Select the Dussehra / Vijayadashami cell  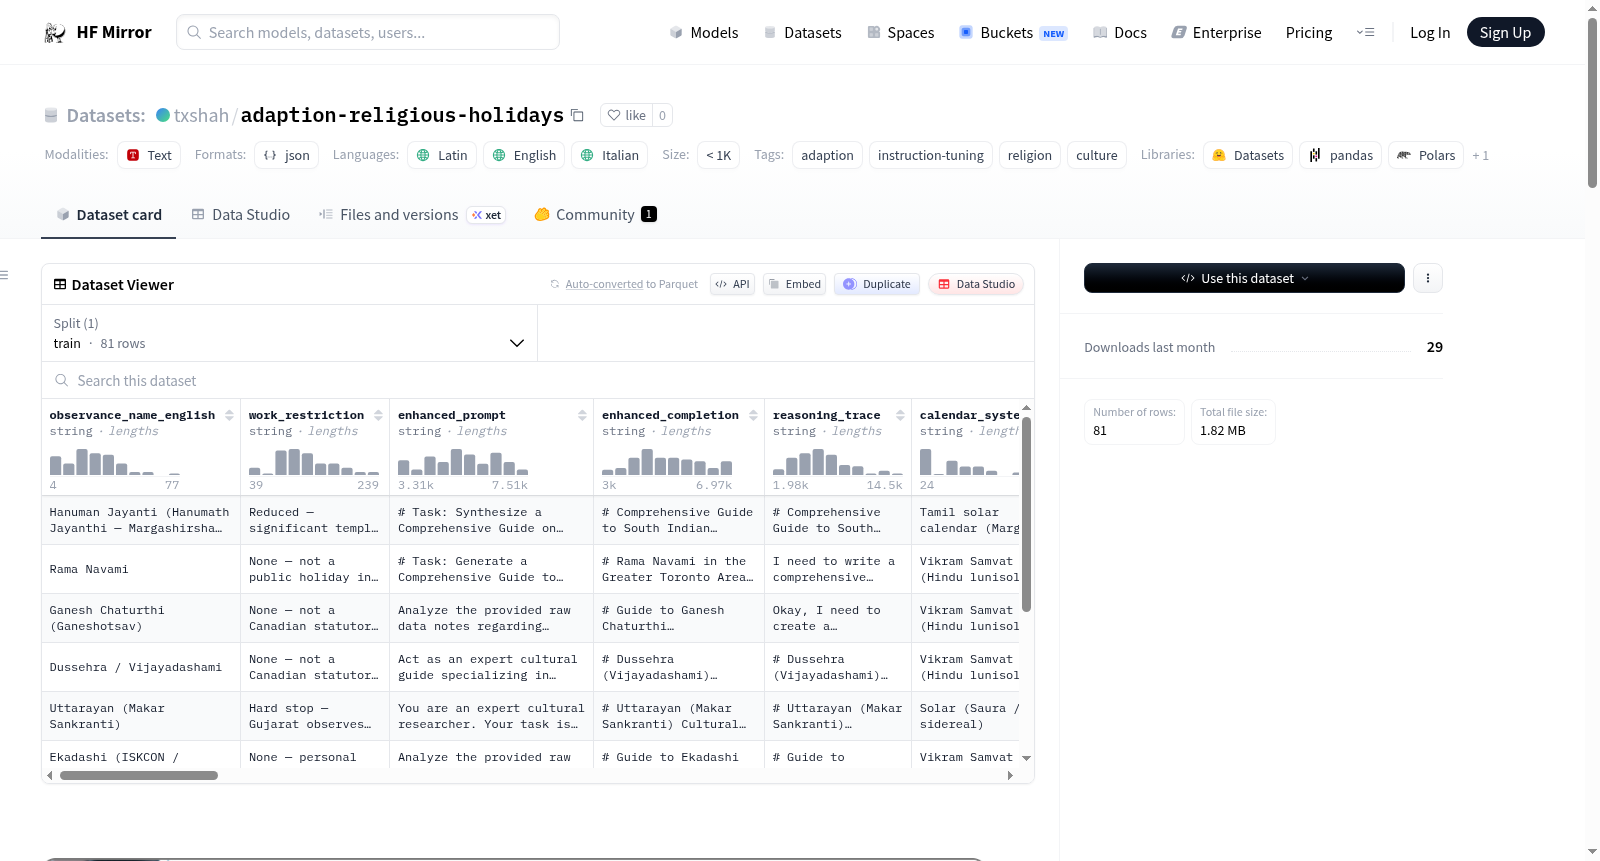click(141, 667)
